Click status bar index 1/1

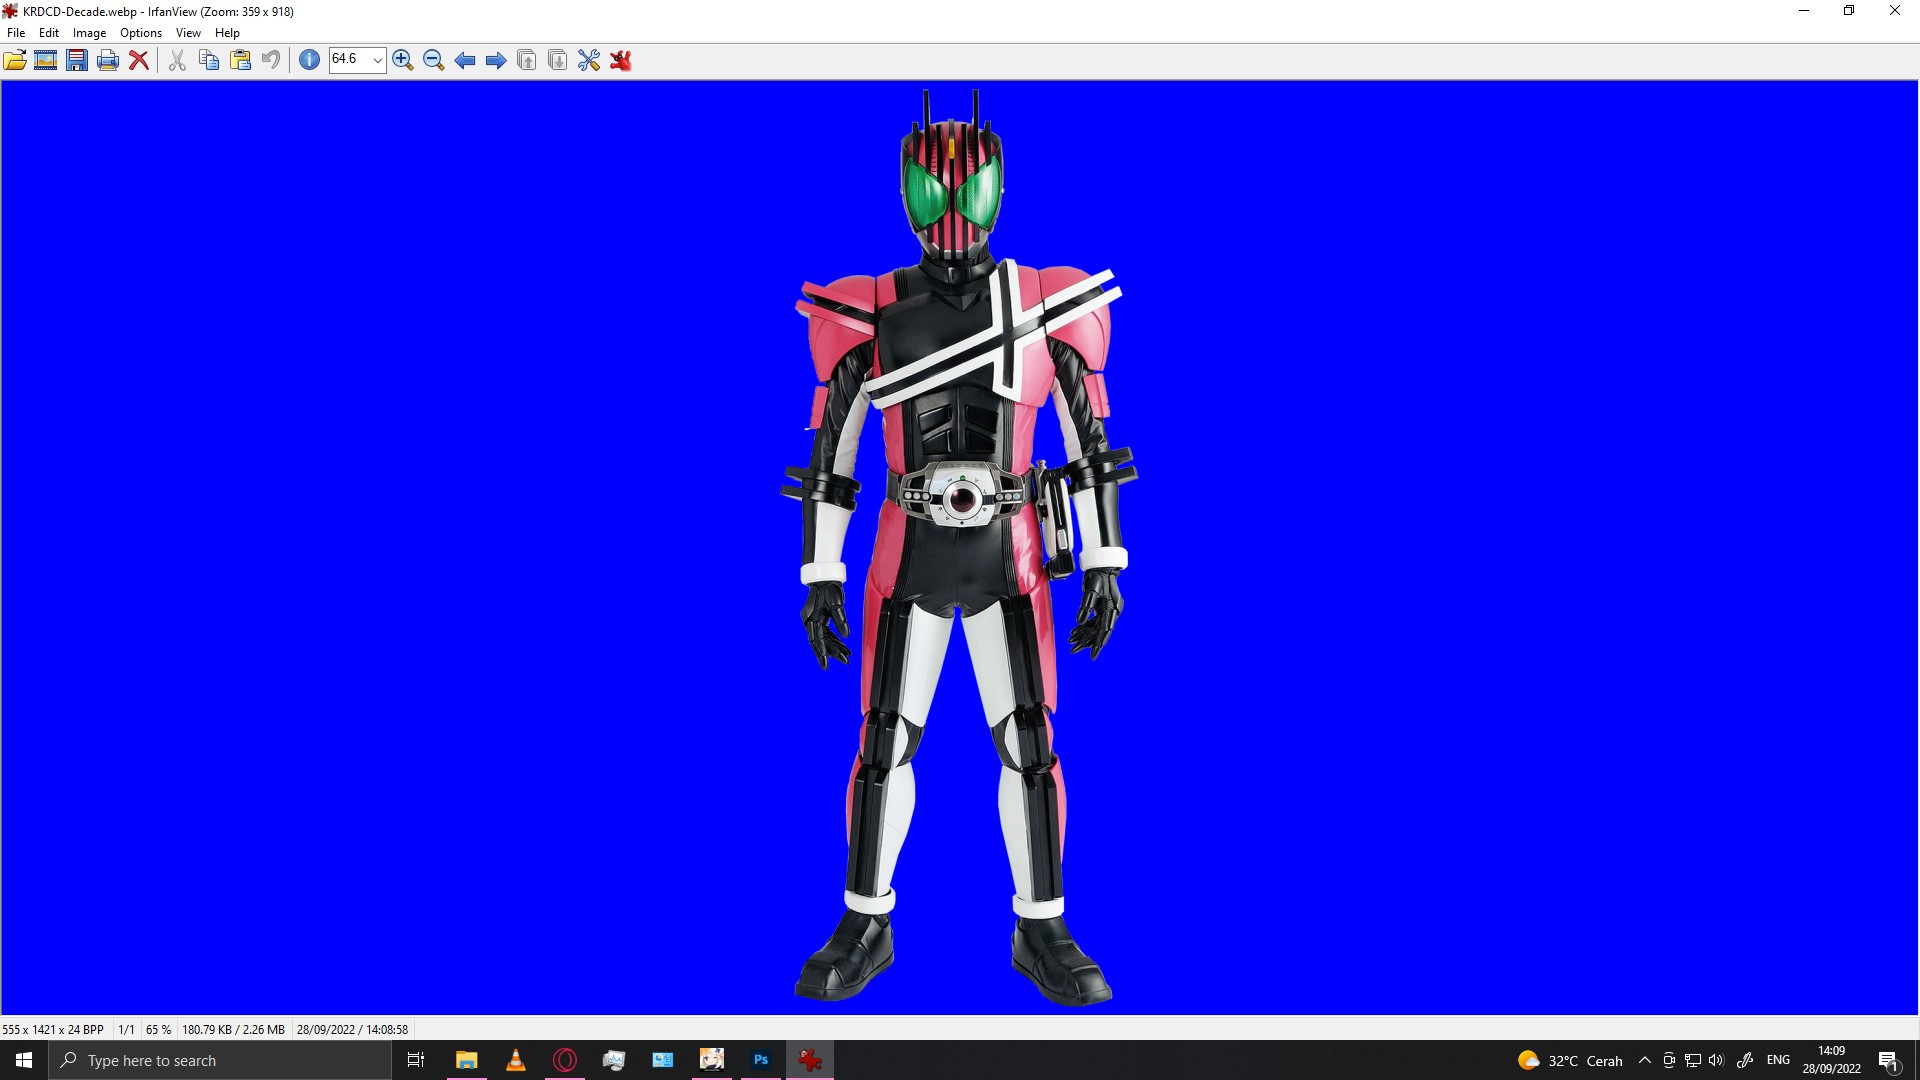click(126, 1029)
